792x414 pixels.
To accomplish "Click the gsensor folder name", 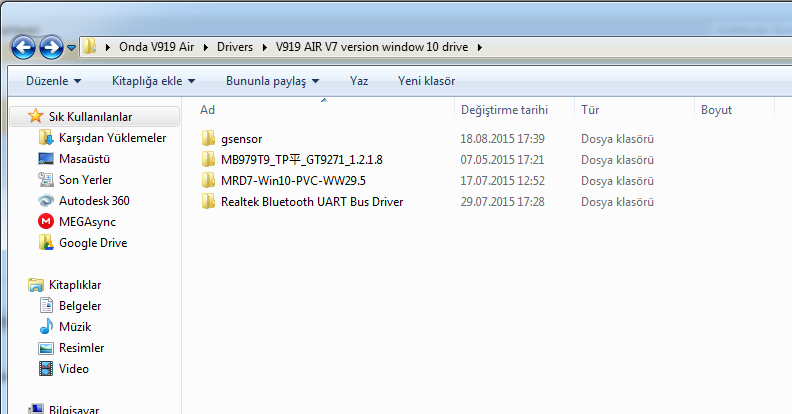I will tap(241, 139).
